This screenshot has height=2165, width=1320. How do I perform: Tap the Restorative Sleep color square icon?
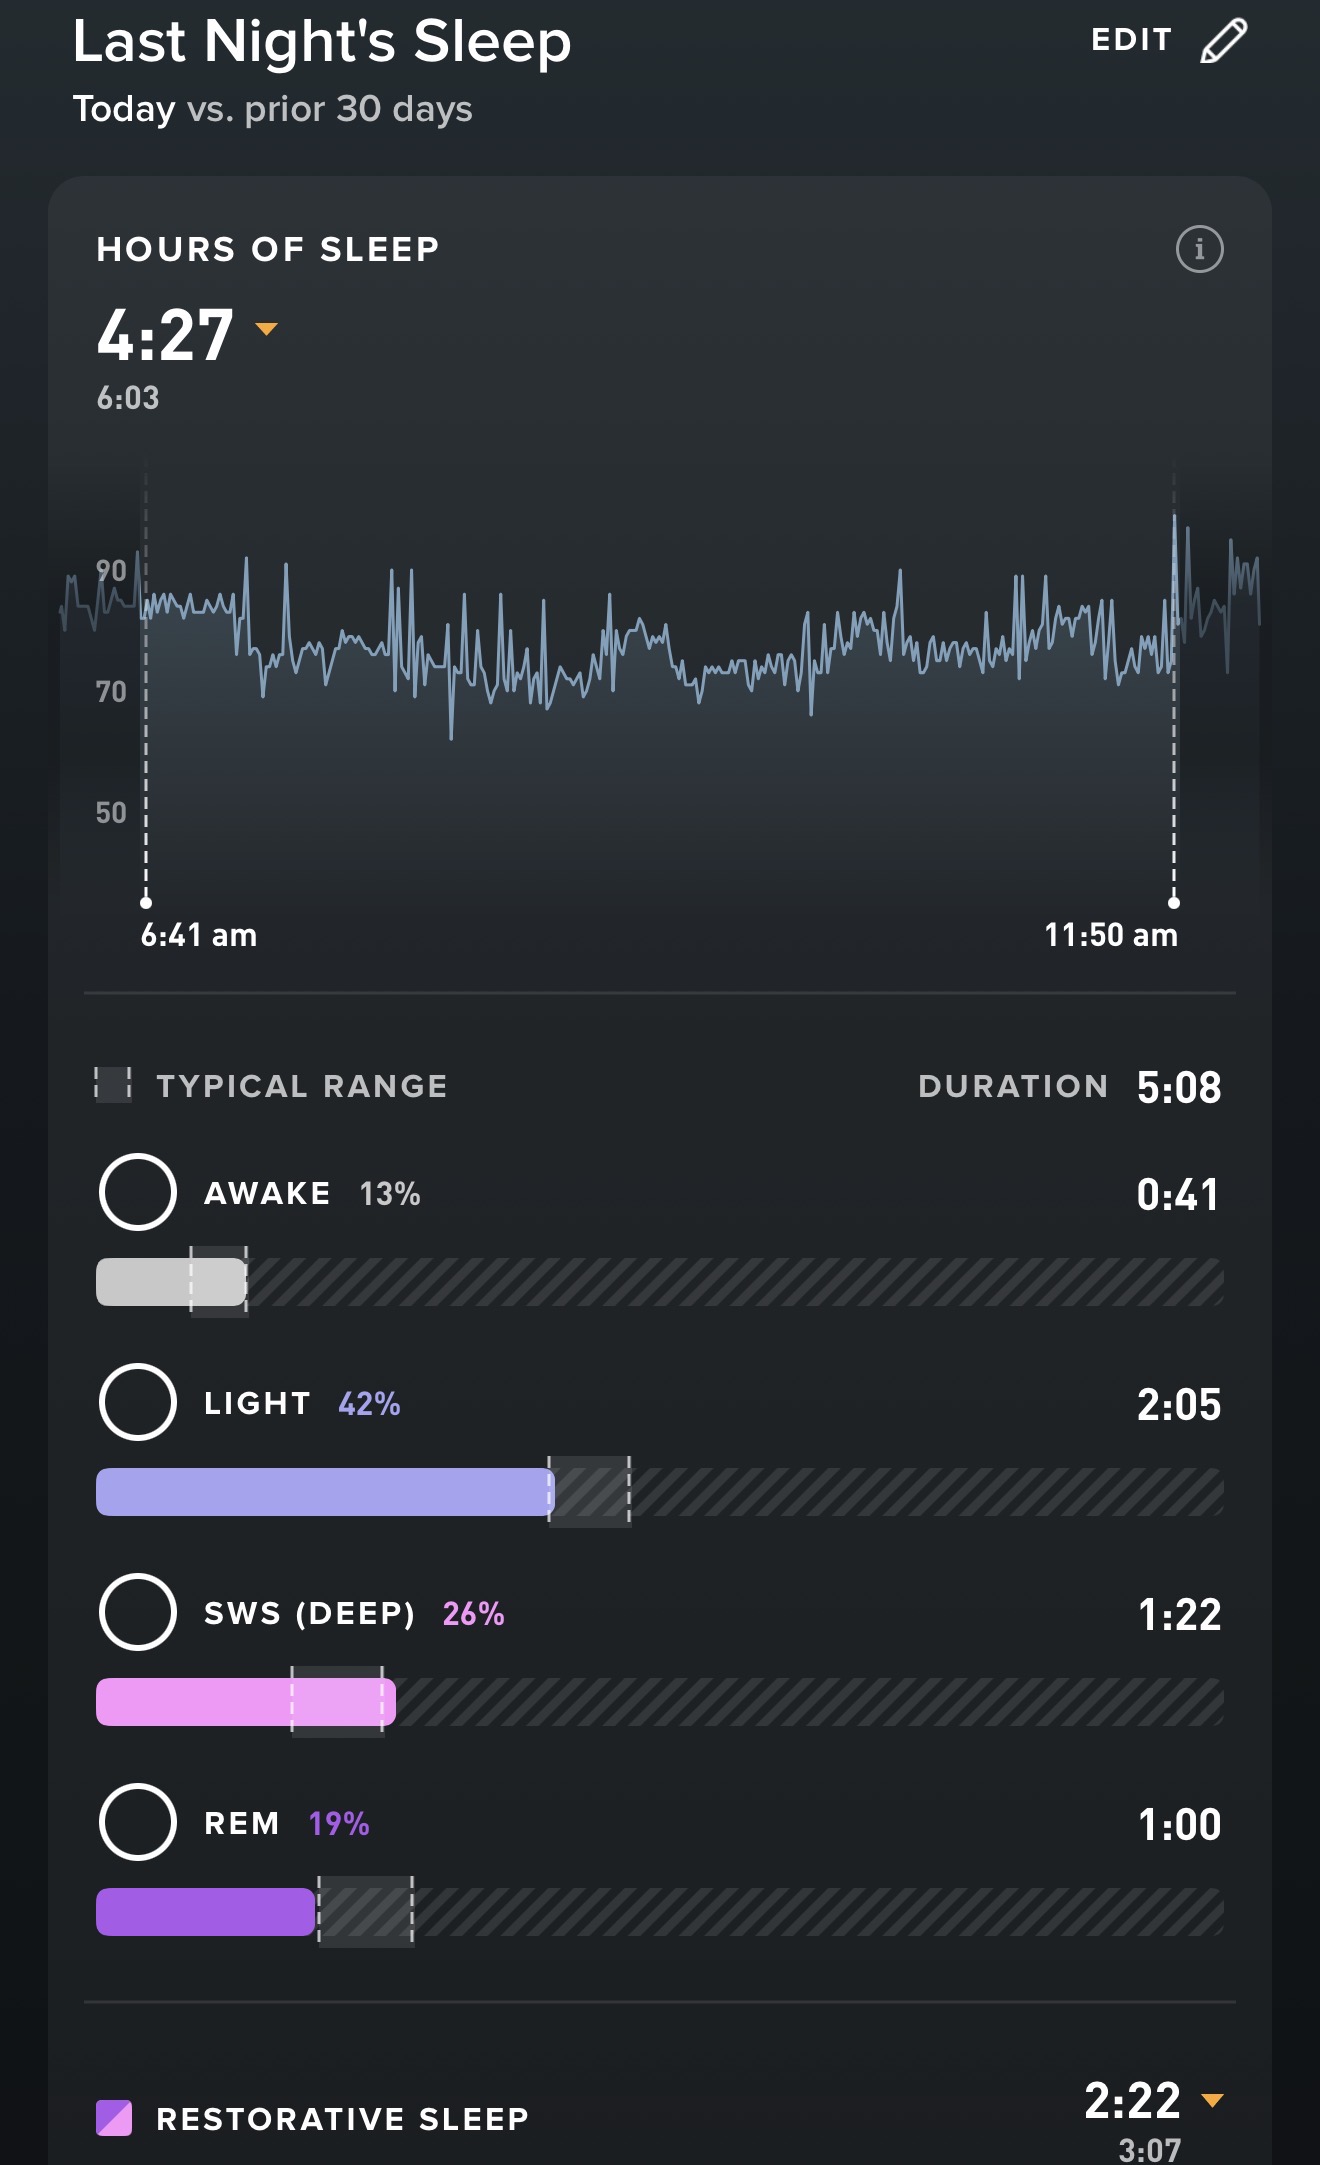(x=114, y=2118)
